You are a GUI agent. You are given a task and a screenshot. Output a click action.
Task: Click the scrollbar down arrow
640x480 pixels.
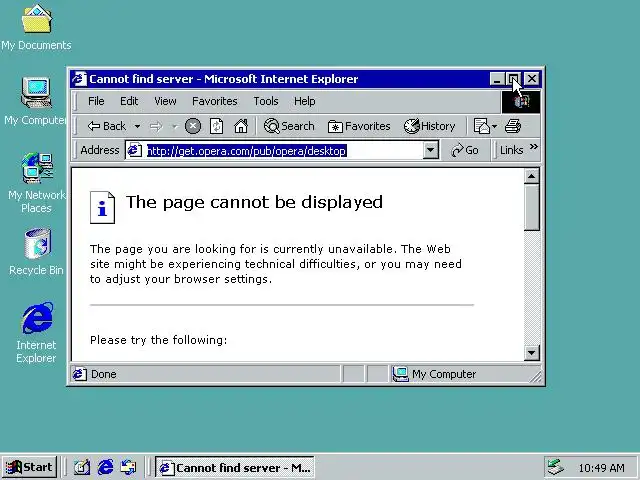click(531, 353)
